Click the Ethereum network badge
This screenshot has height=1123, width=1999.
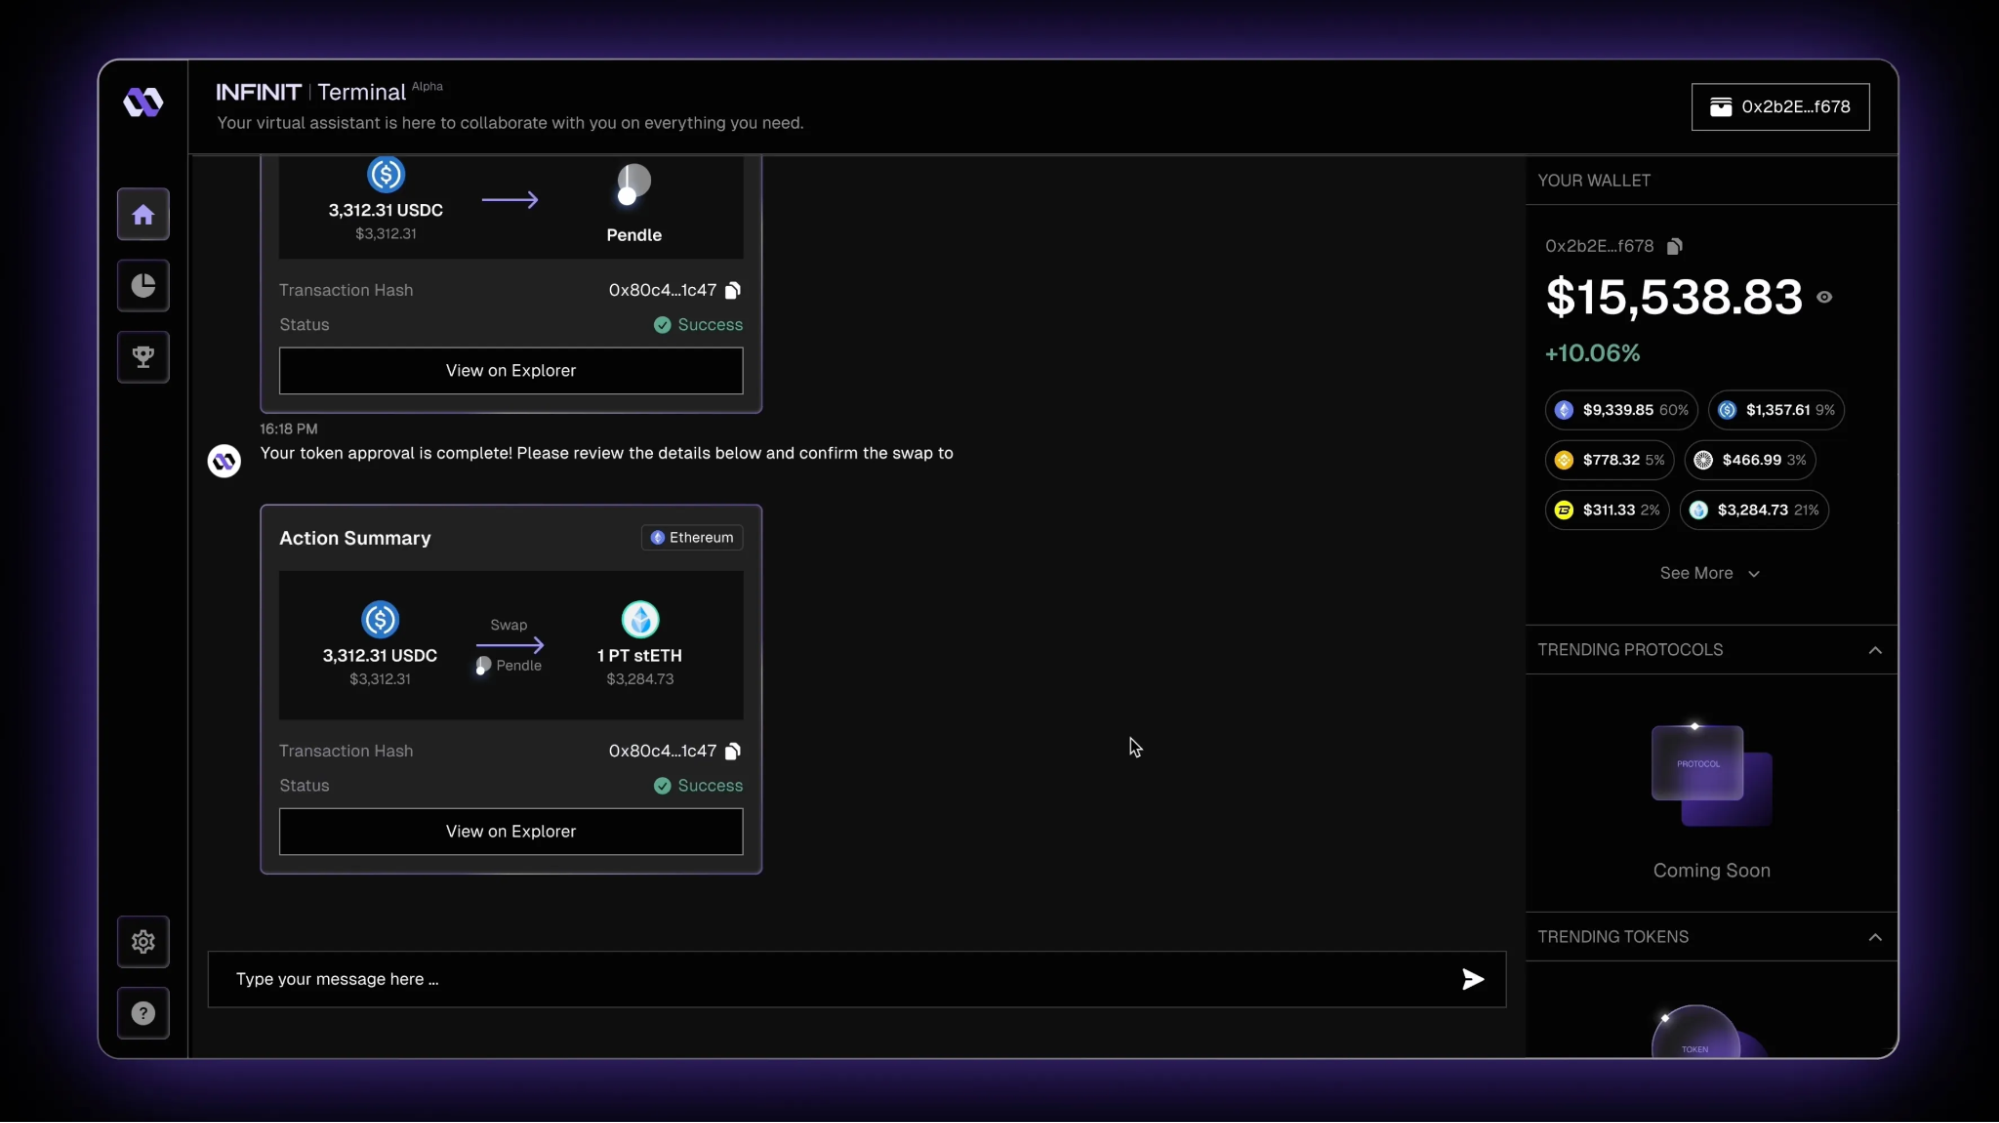pyautogui.click(x=692, y=538)
